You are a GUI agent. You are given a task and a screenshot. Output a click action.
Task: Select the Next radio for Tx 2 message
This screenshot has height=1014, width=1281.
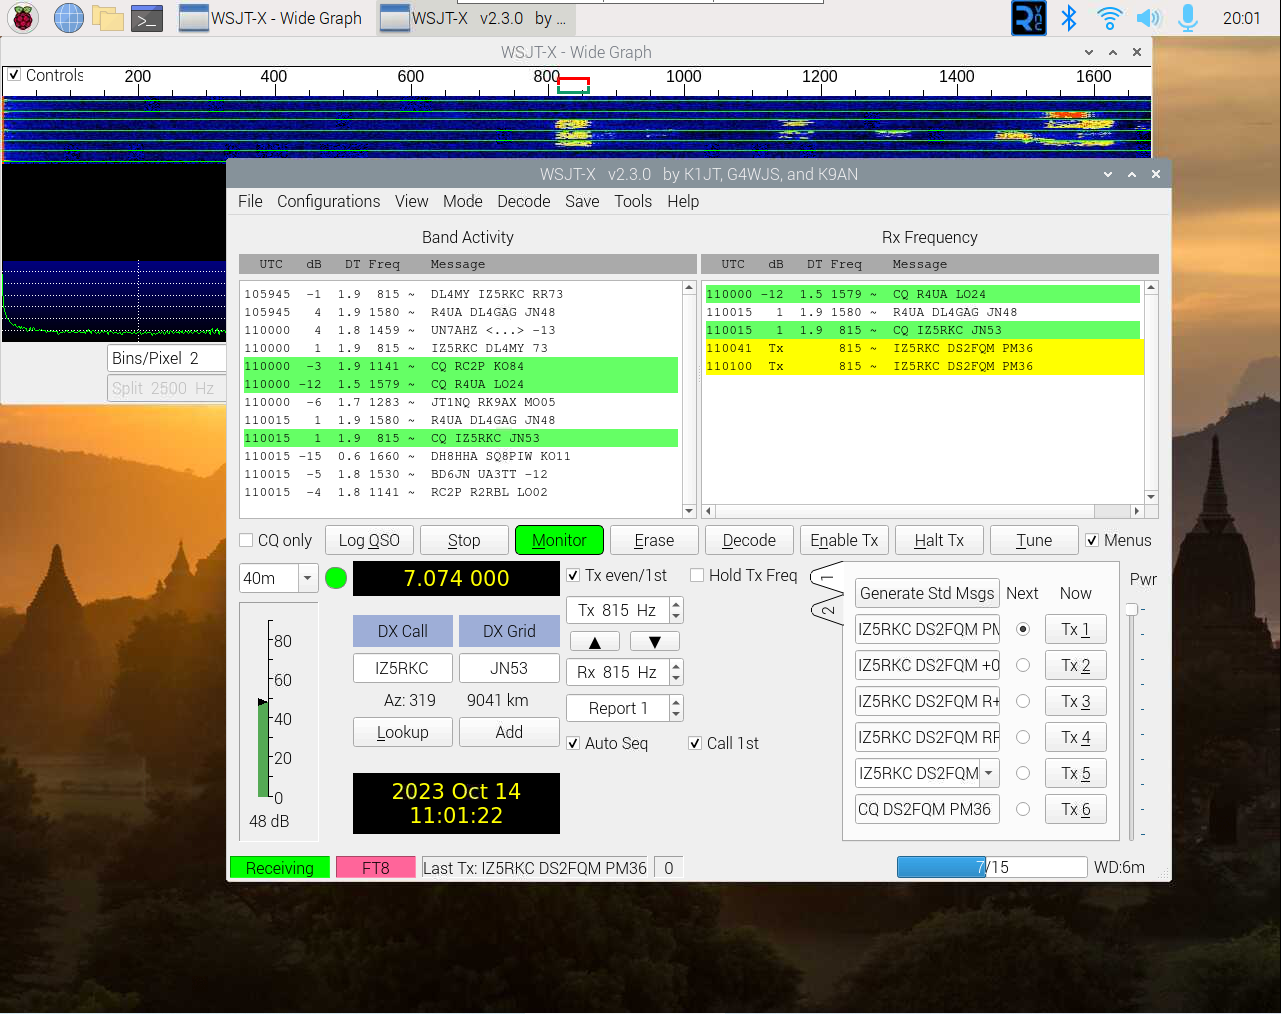tap(1023, 665)
